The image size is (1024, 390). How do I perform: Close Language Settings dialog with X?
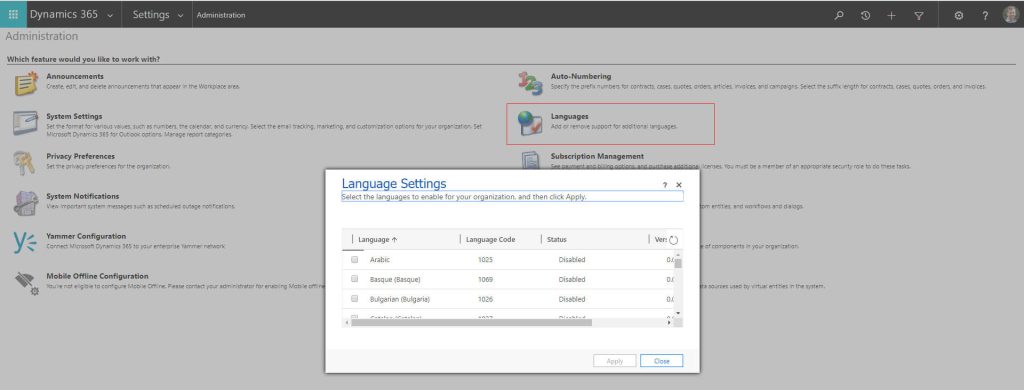tap(679, 186)
